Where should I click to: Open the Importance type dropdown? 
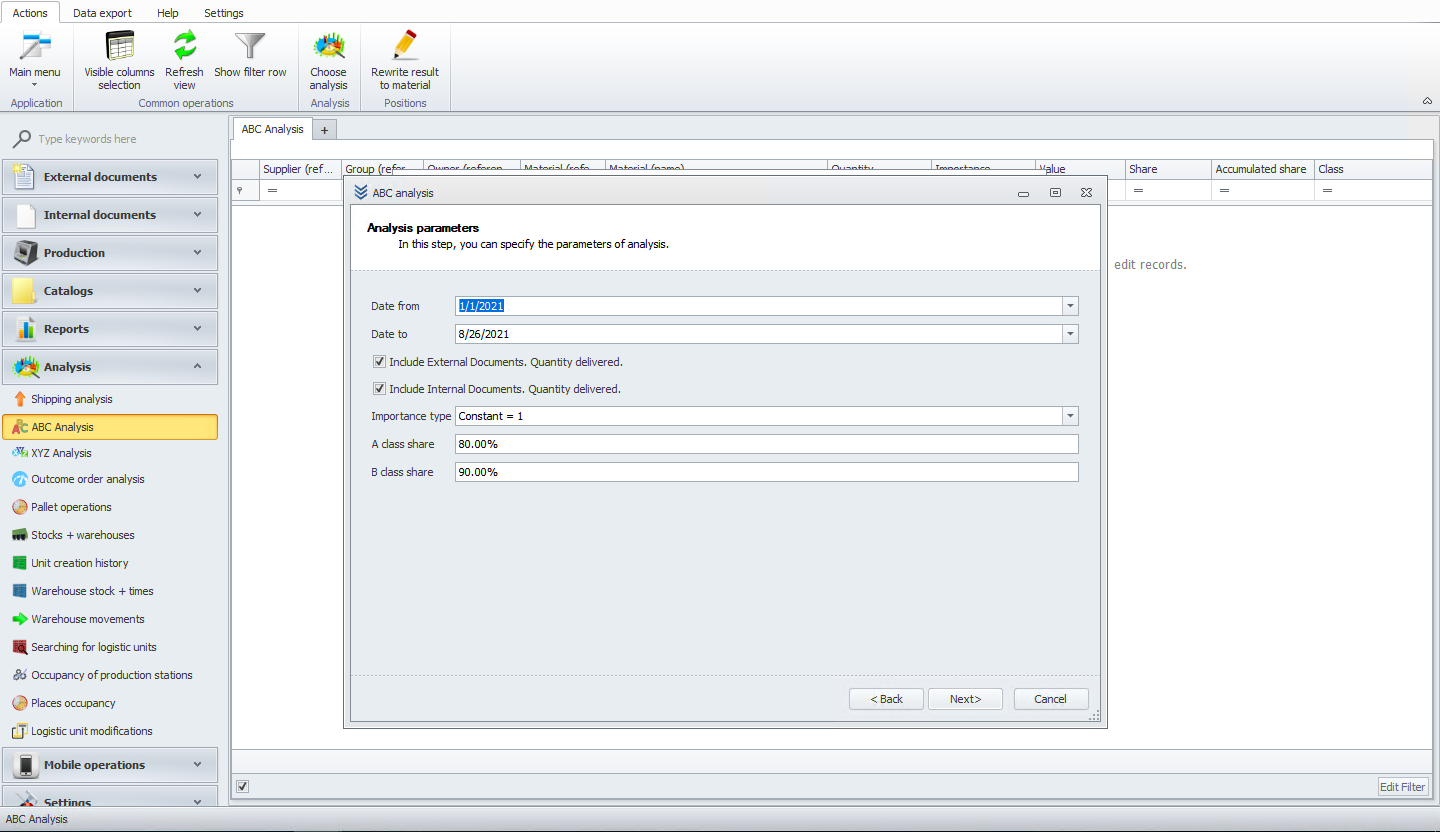click(x=1070, y=416)
